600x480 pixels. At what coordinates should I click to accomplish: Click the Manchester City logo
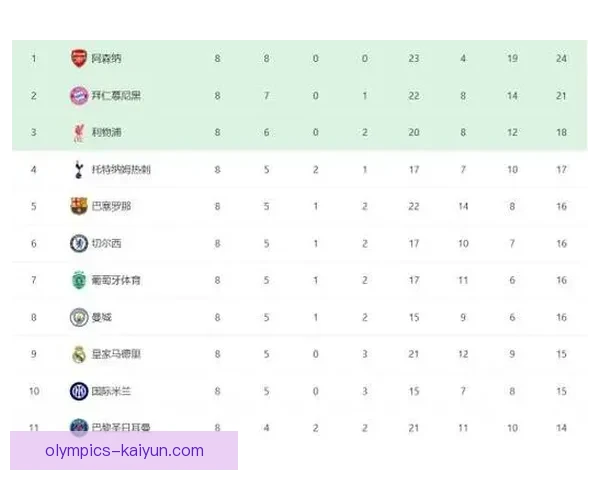[x=79, y=317]
